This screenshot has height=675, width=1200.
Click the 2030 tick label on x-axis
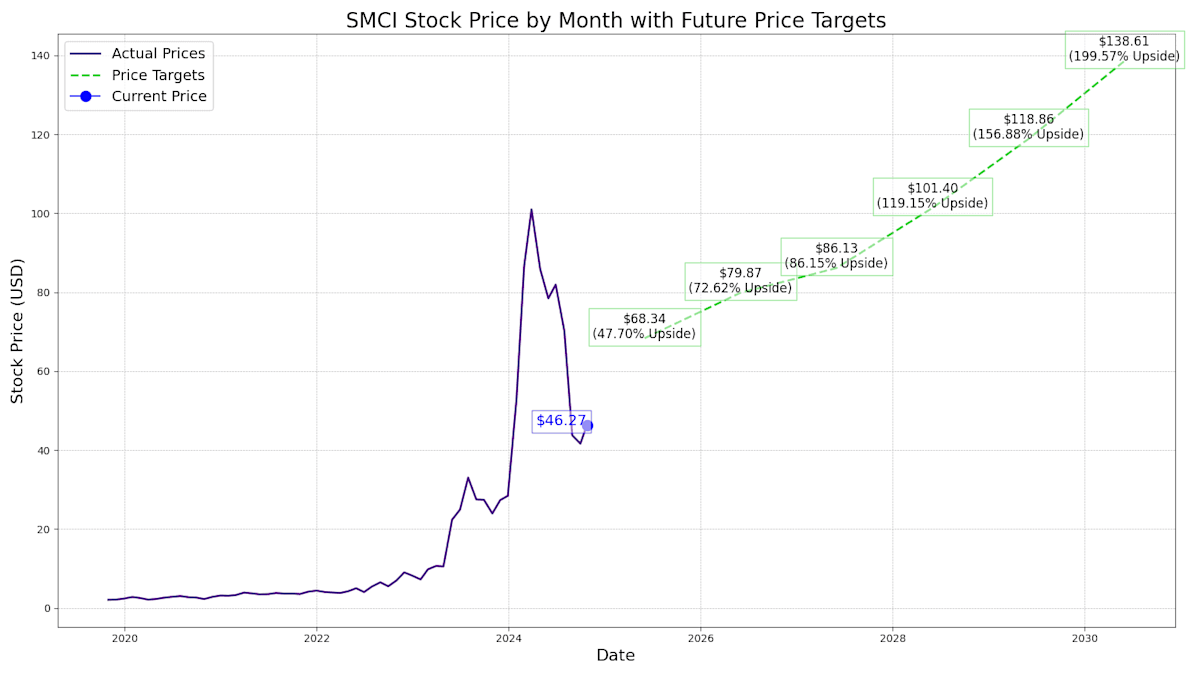click(x=1084, y=638)
